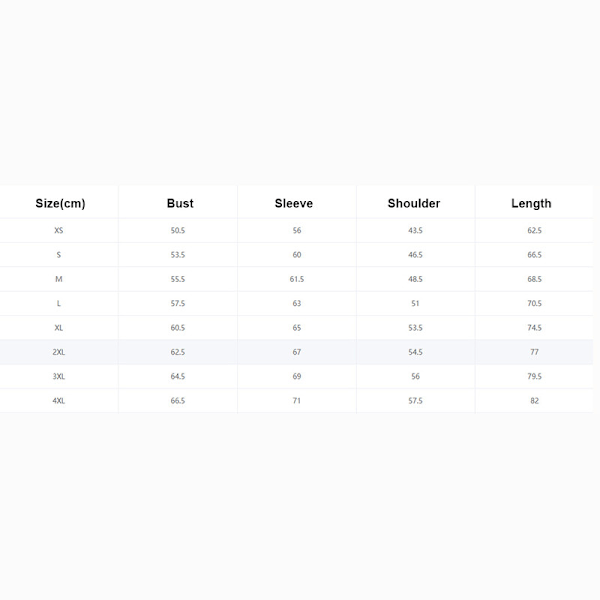Click the L shoulder value 51

(415, 303)
